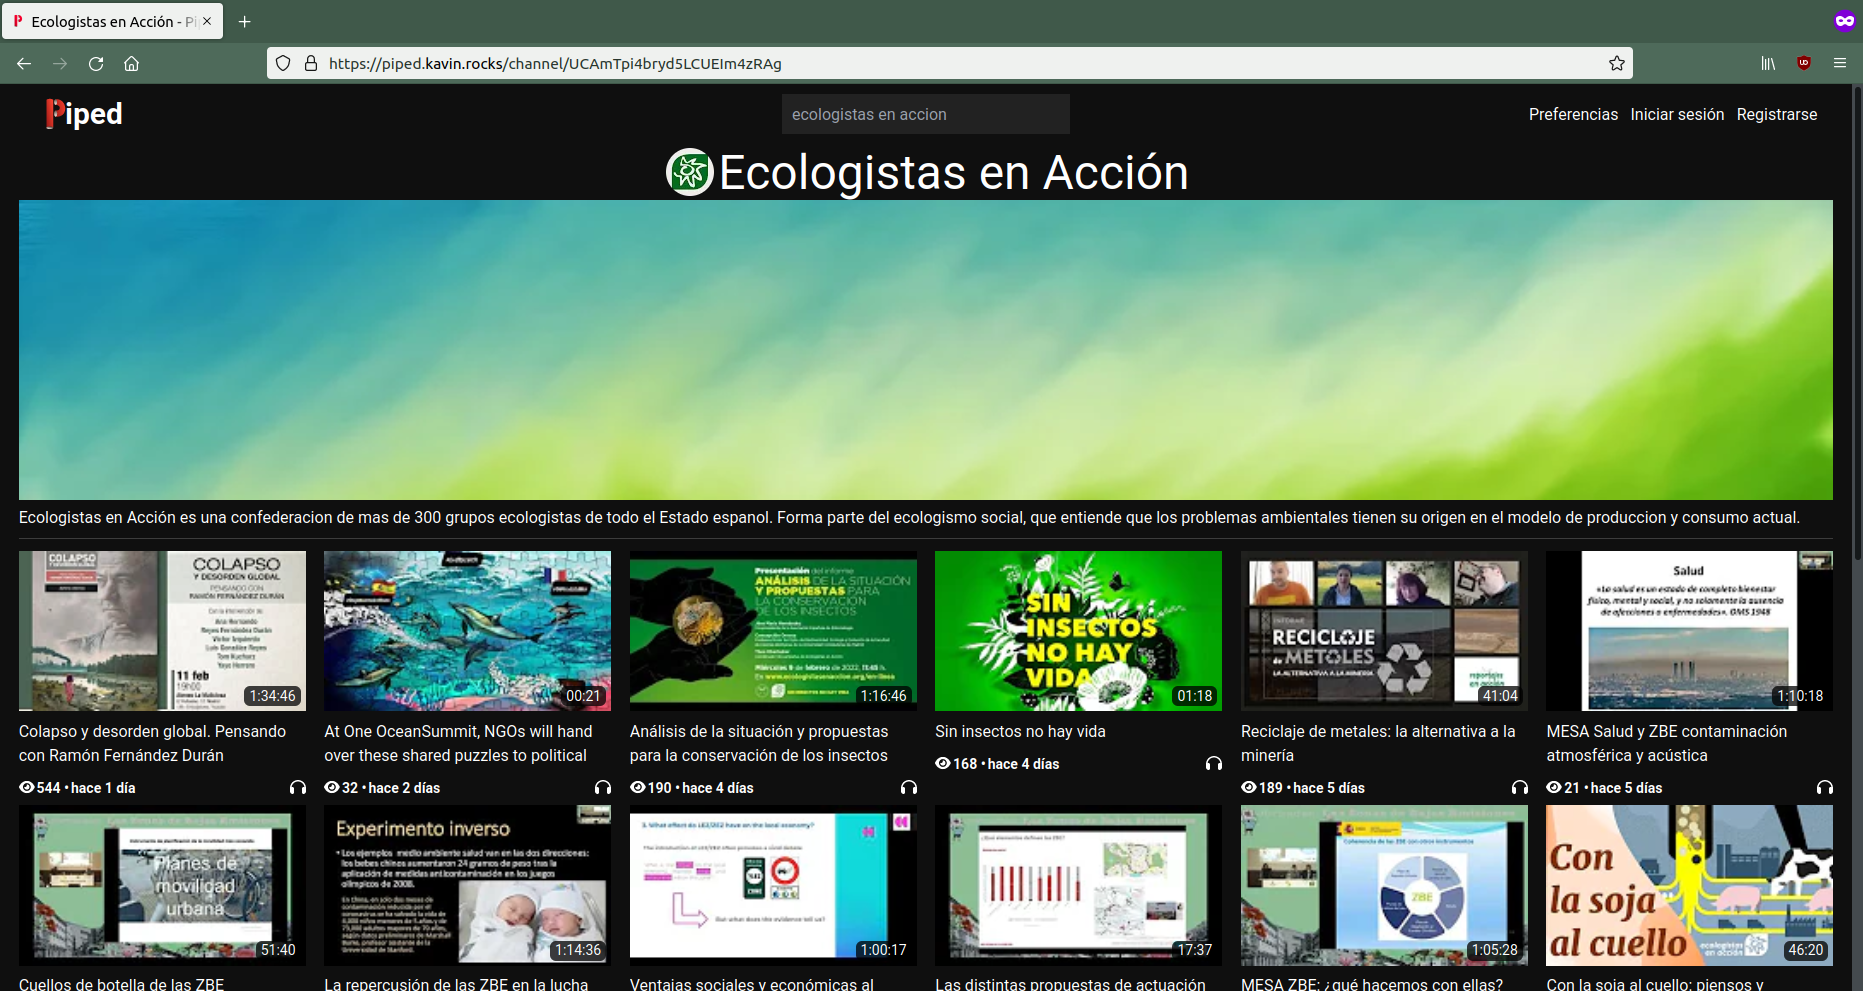Go to Registrarse page
Viewport: 1863px width, 991px height.
point(1777,114)
